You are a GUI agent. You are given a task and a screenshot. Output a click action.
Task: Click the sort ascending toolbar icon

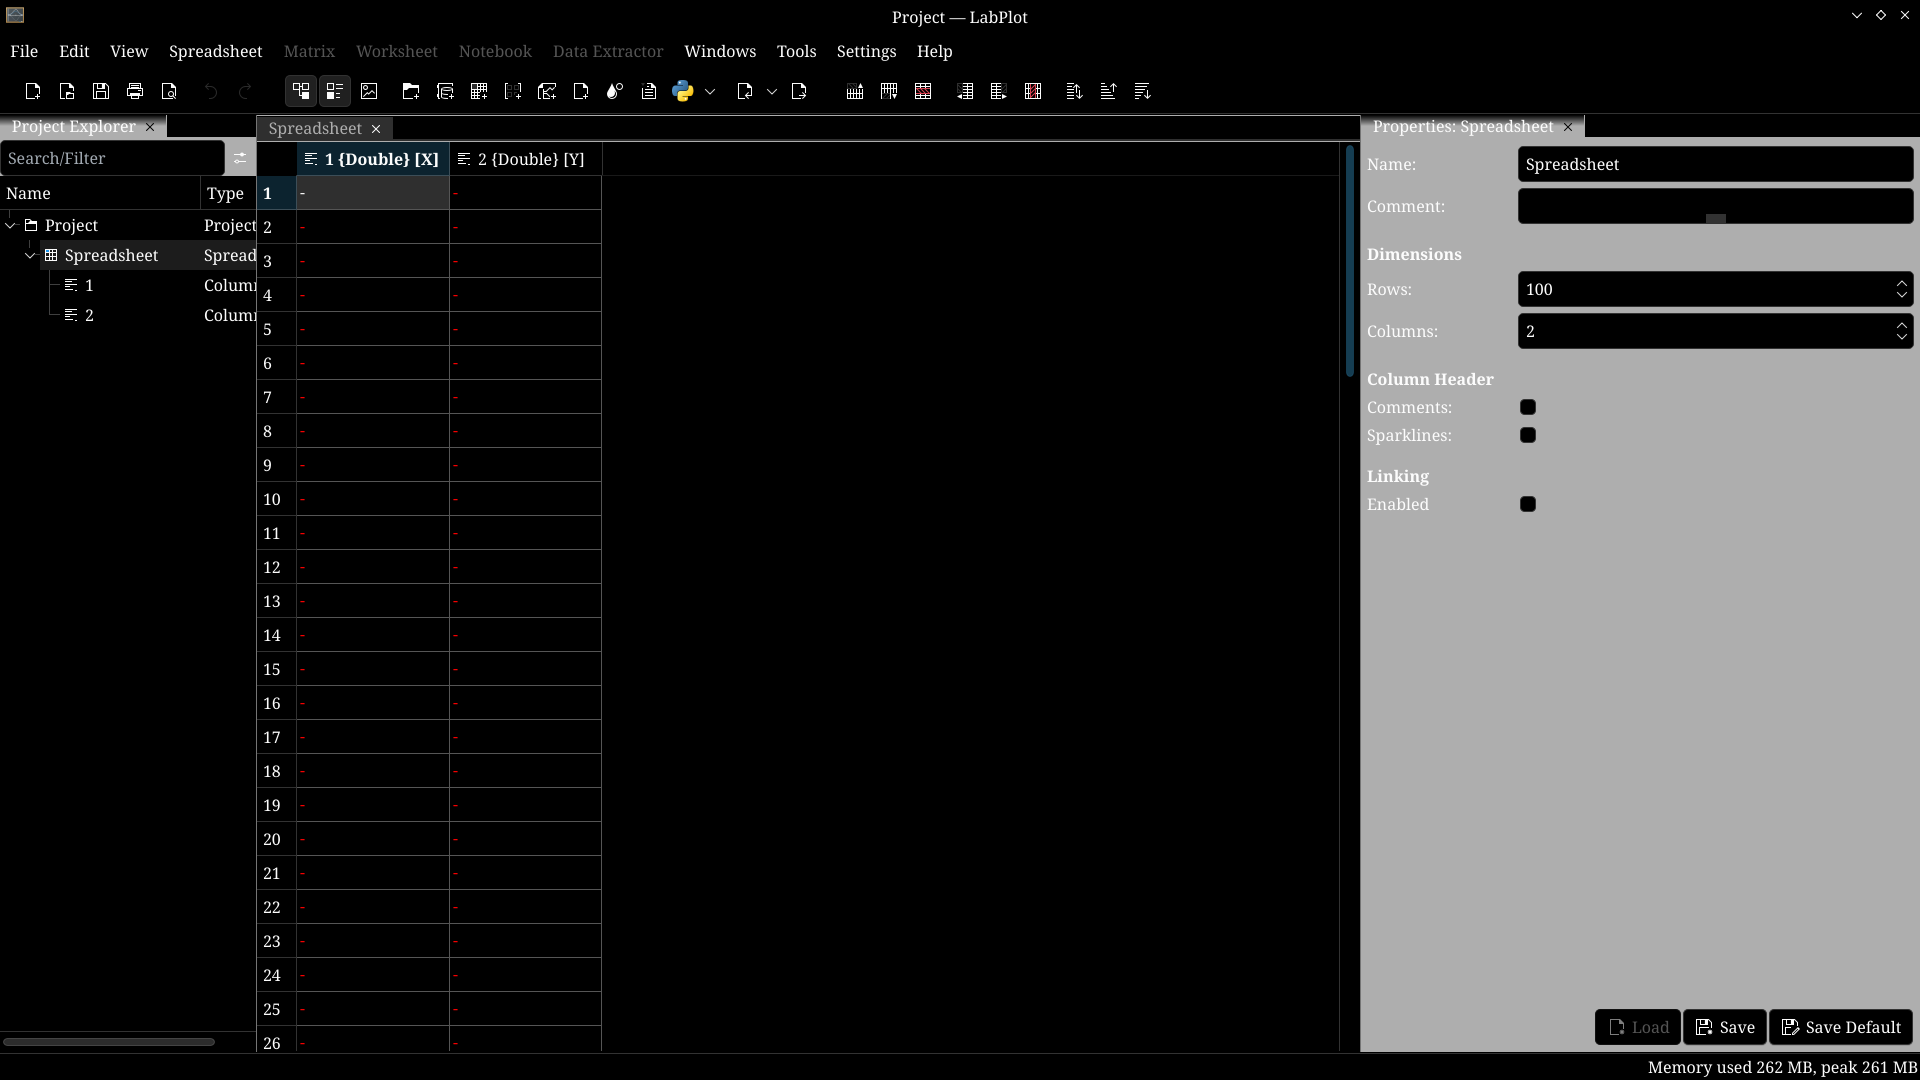click(1108, 91)
